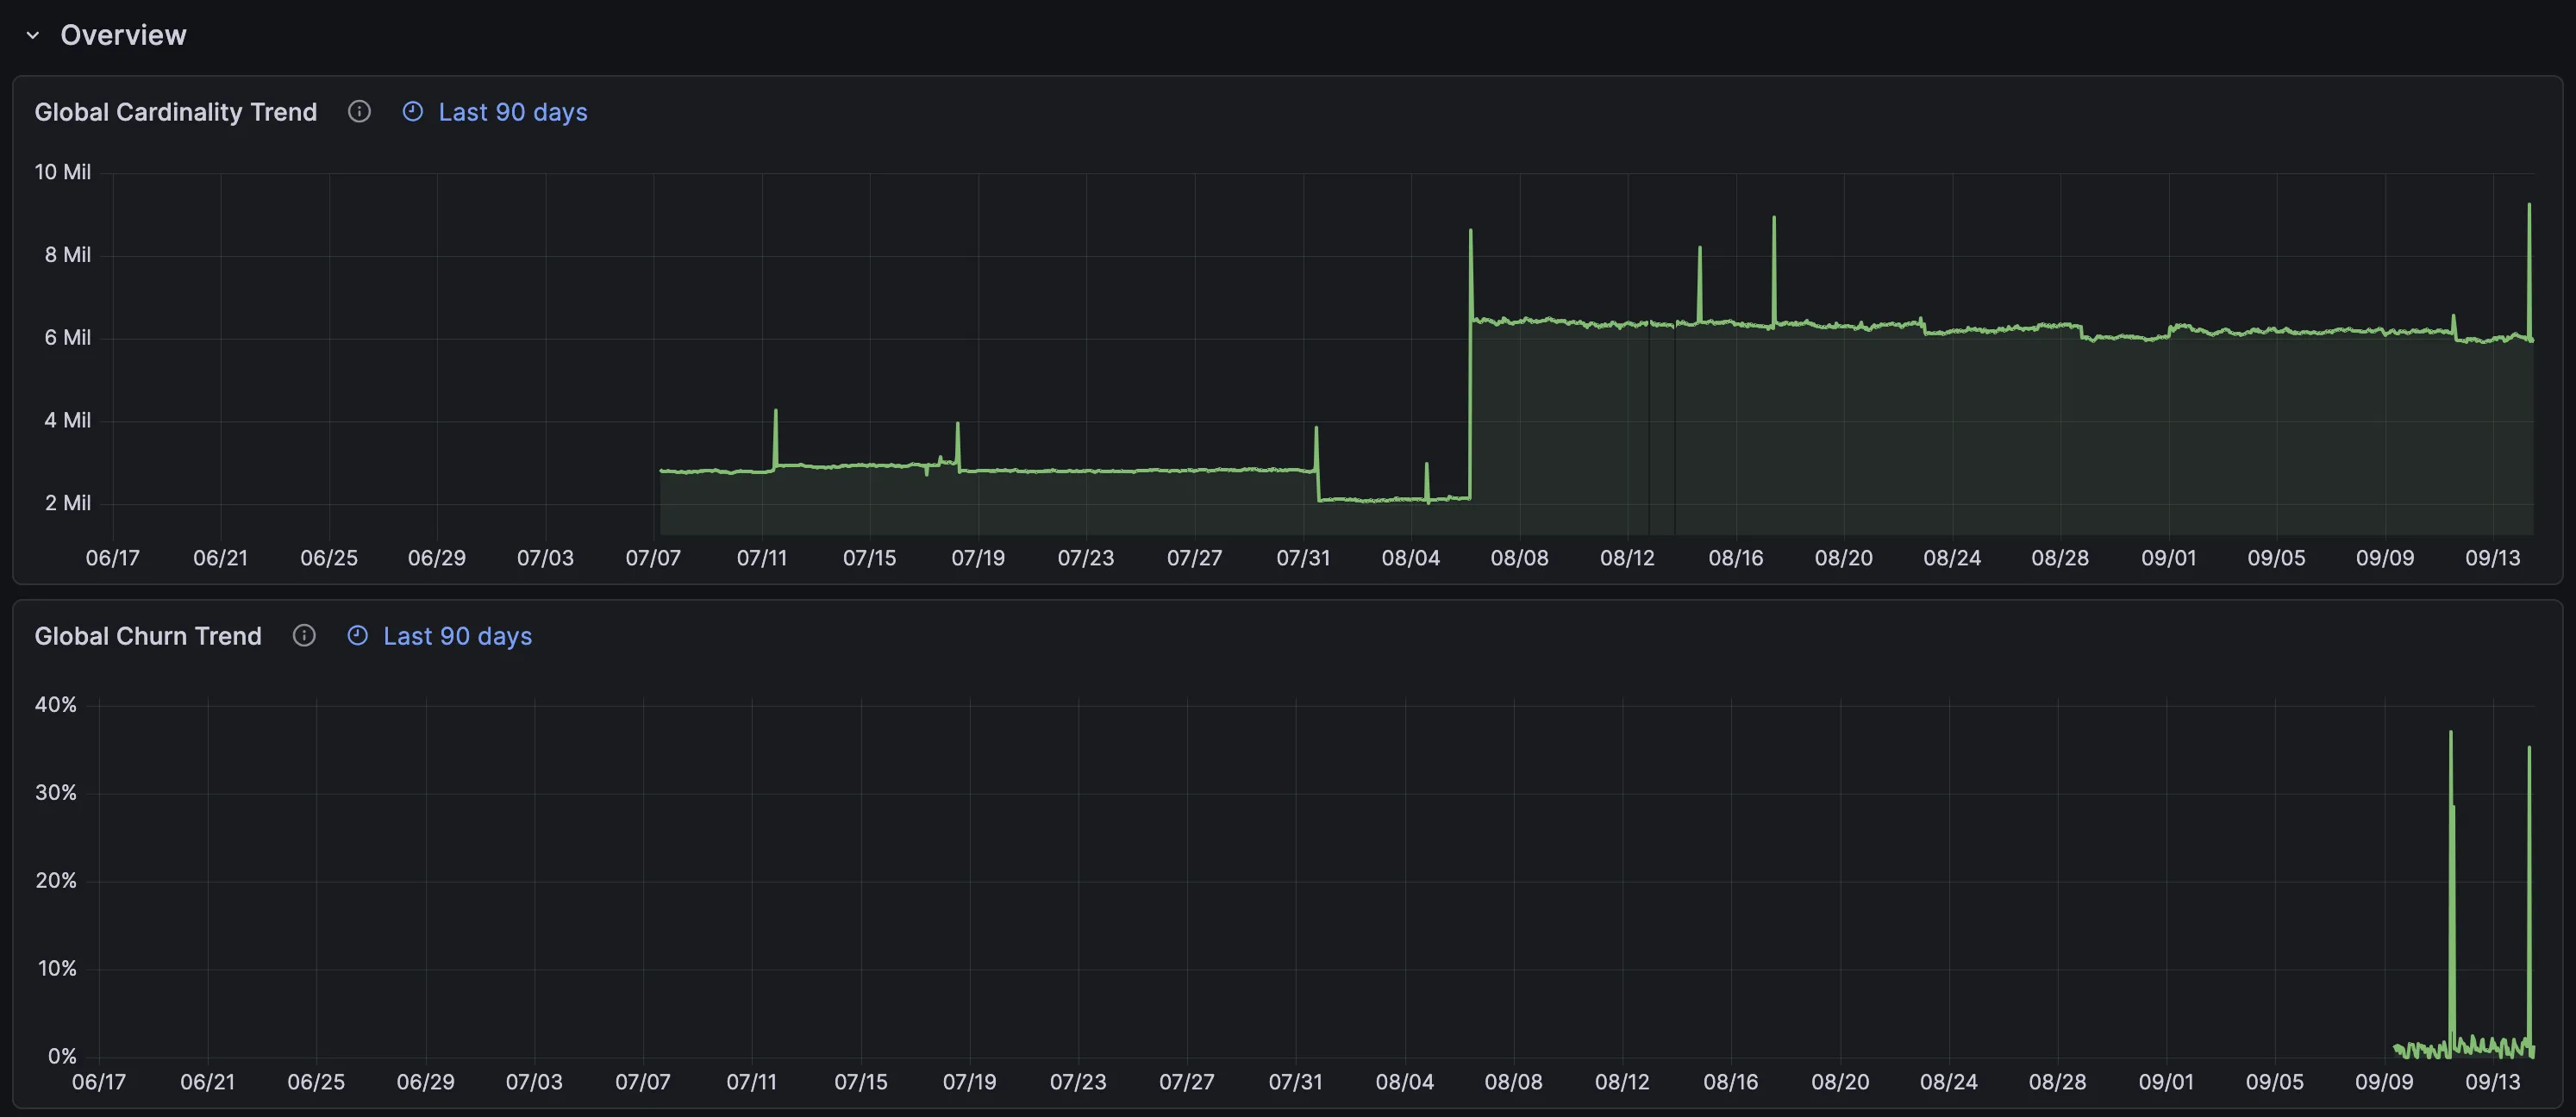
Task: Click the 08/04 date label on Cardinality chart
Action: 1411,558
